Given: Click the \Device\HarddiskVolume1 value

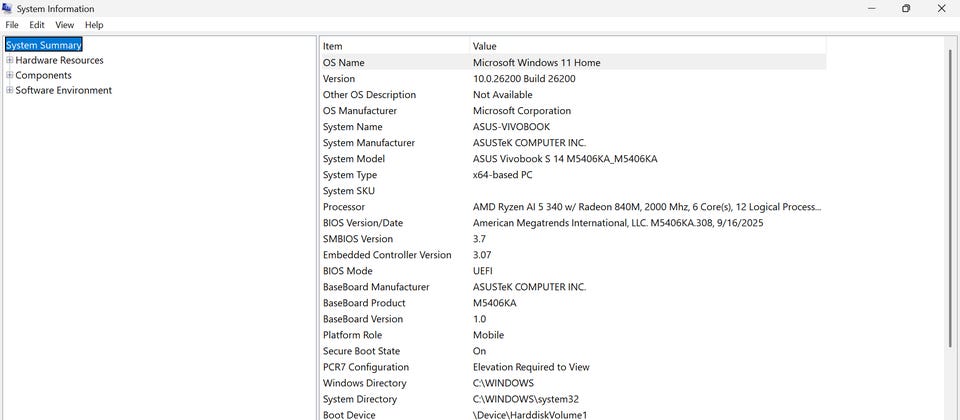Looking at the screenshot, I should [530, 415].
